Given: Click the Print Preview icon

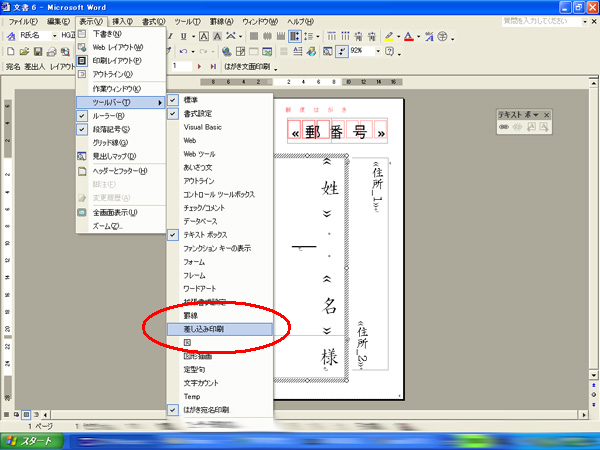Looking at the screenshot, I should (65, 51).
